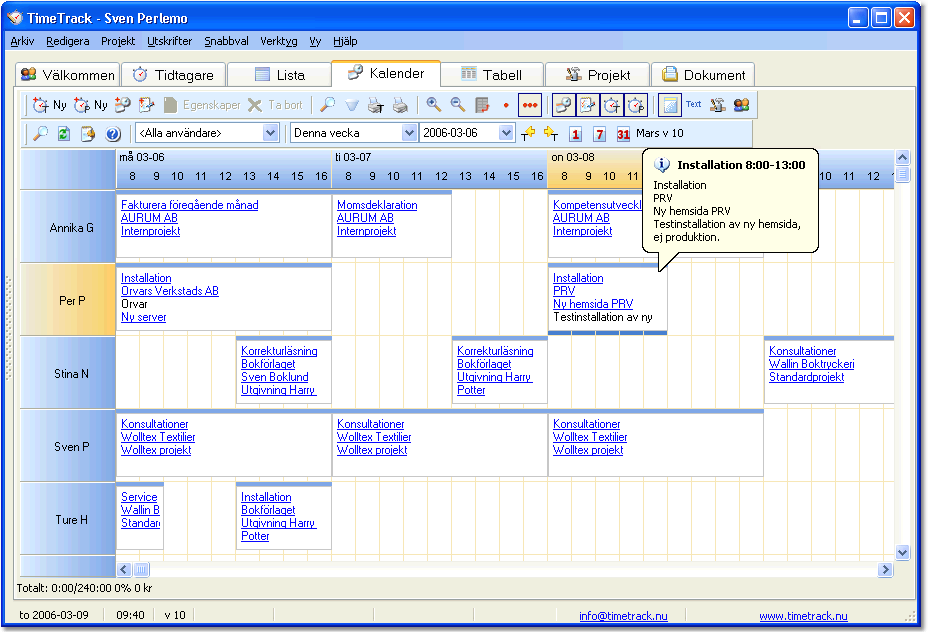Open the Redigera menu
This screenshot has width=928, height=634.
point(67,41)
